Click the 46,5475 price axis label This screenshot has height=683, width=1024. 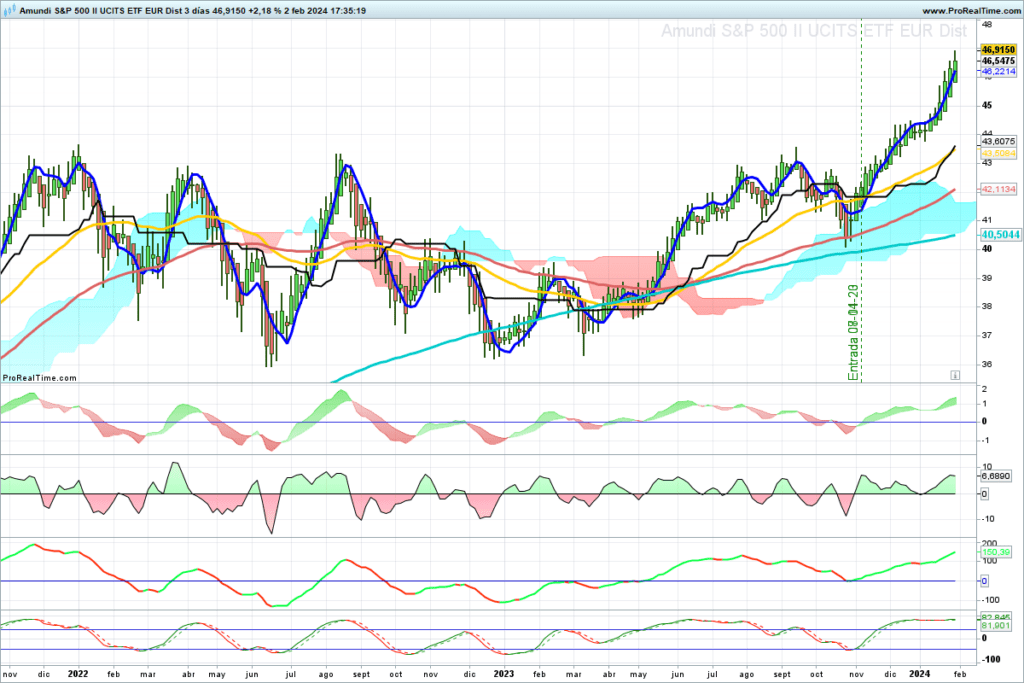pyautogui.click(x=999, y=61)
